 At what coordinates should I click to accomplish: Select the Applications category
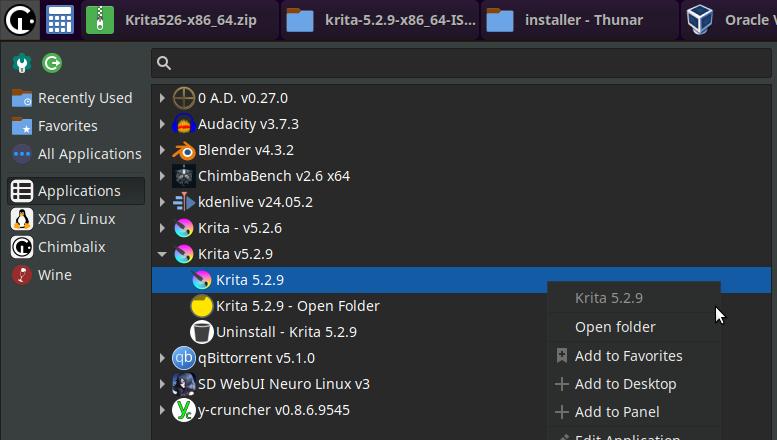(x=76, y=191)
